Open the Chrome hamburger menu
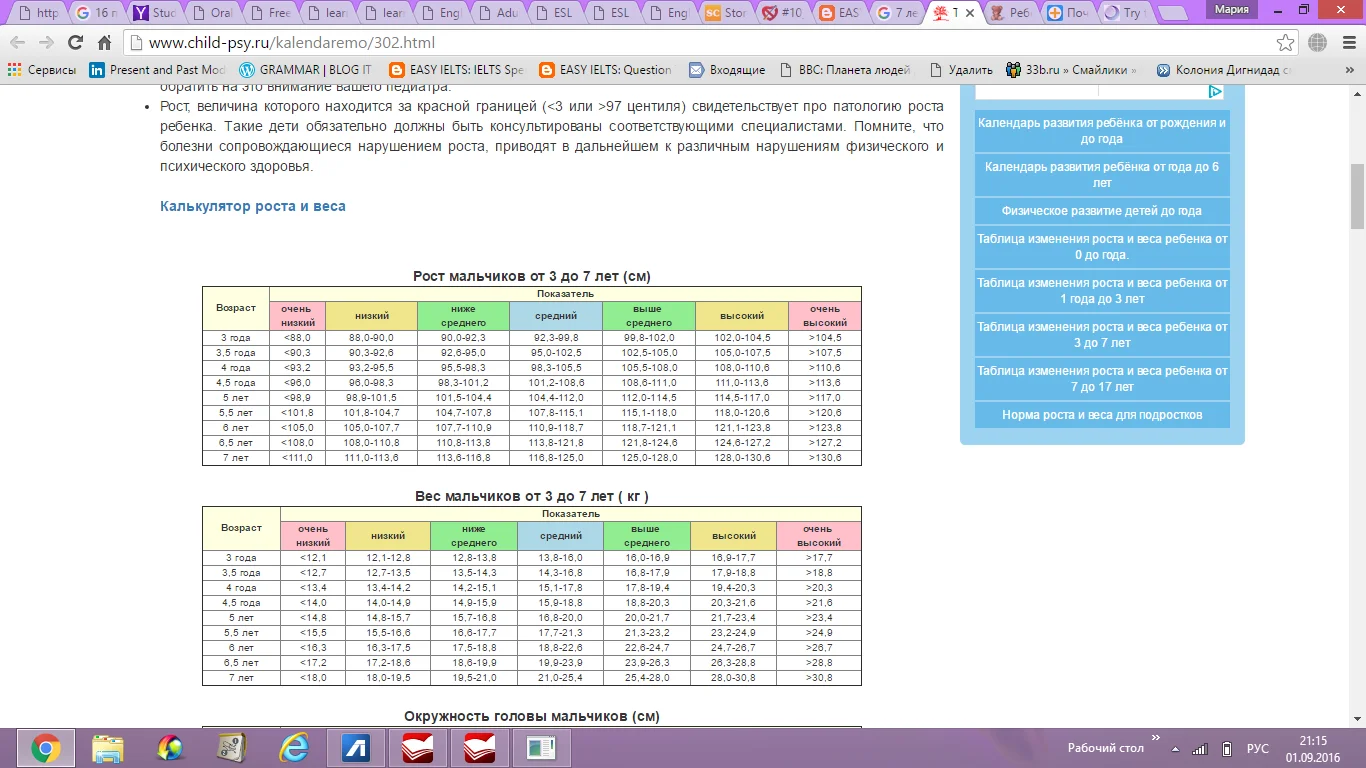 pos(1347,43)
